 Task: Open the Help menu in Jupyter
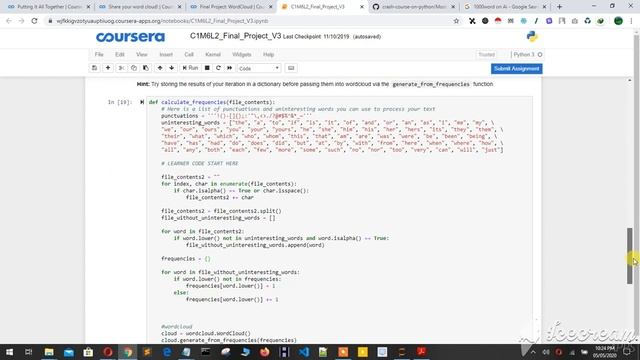click(268, 54)
